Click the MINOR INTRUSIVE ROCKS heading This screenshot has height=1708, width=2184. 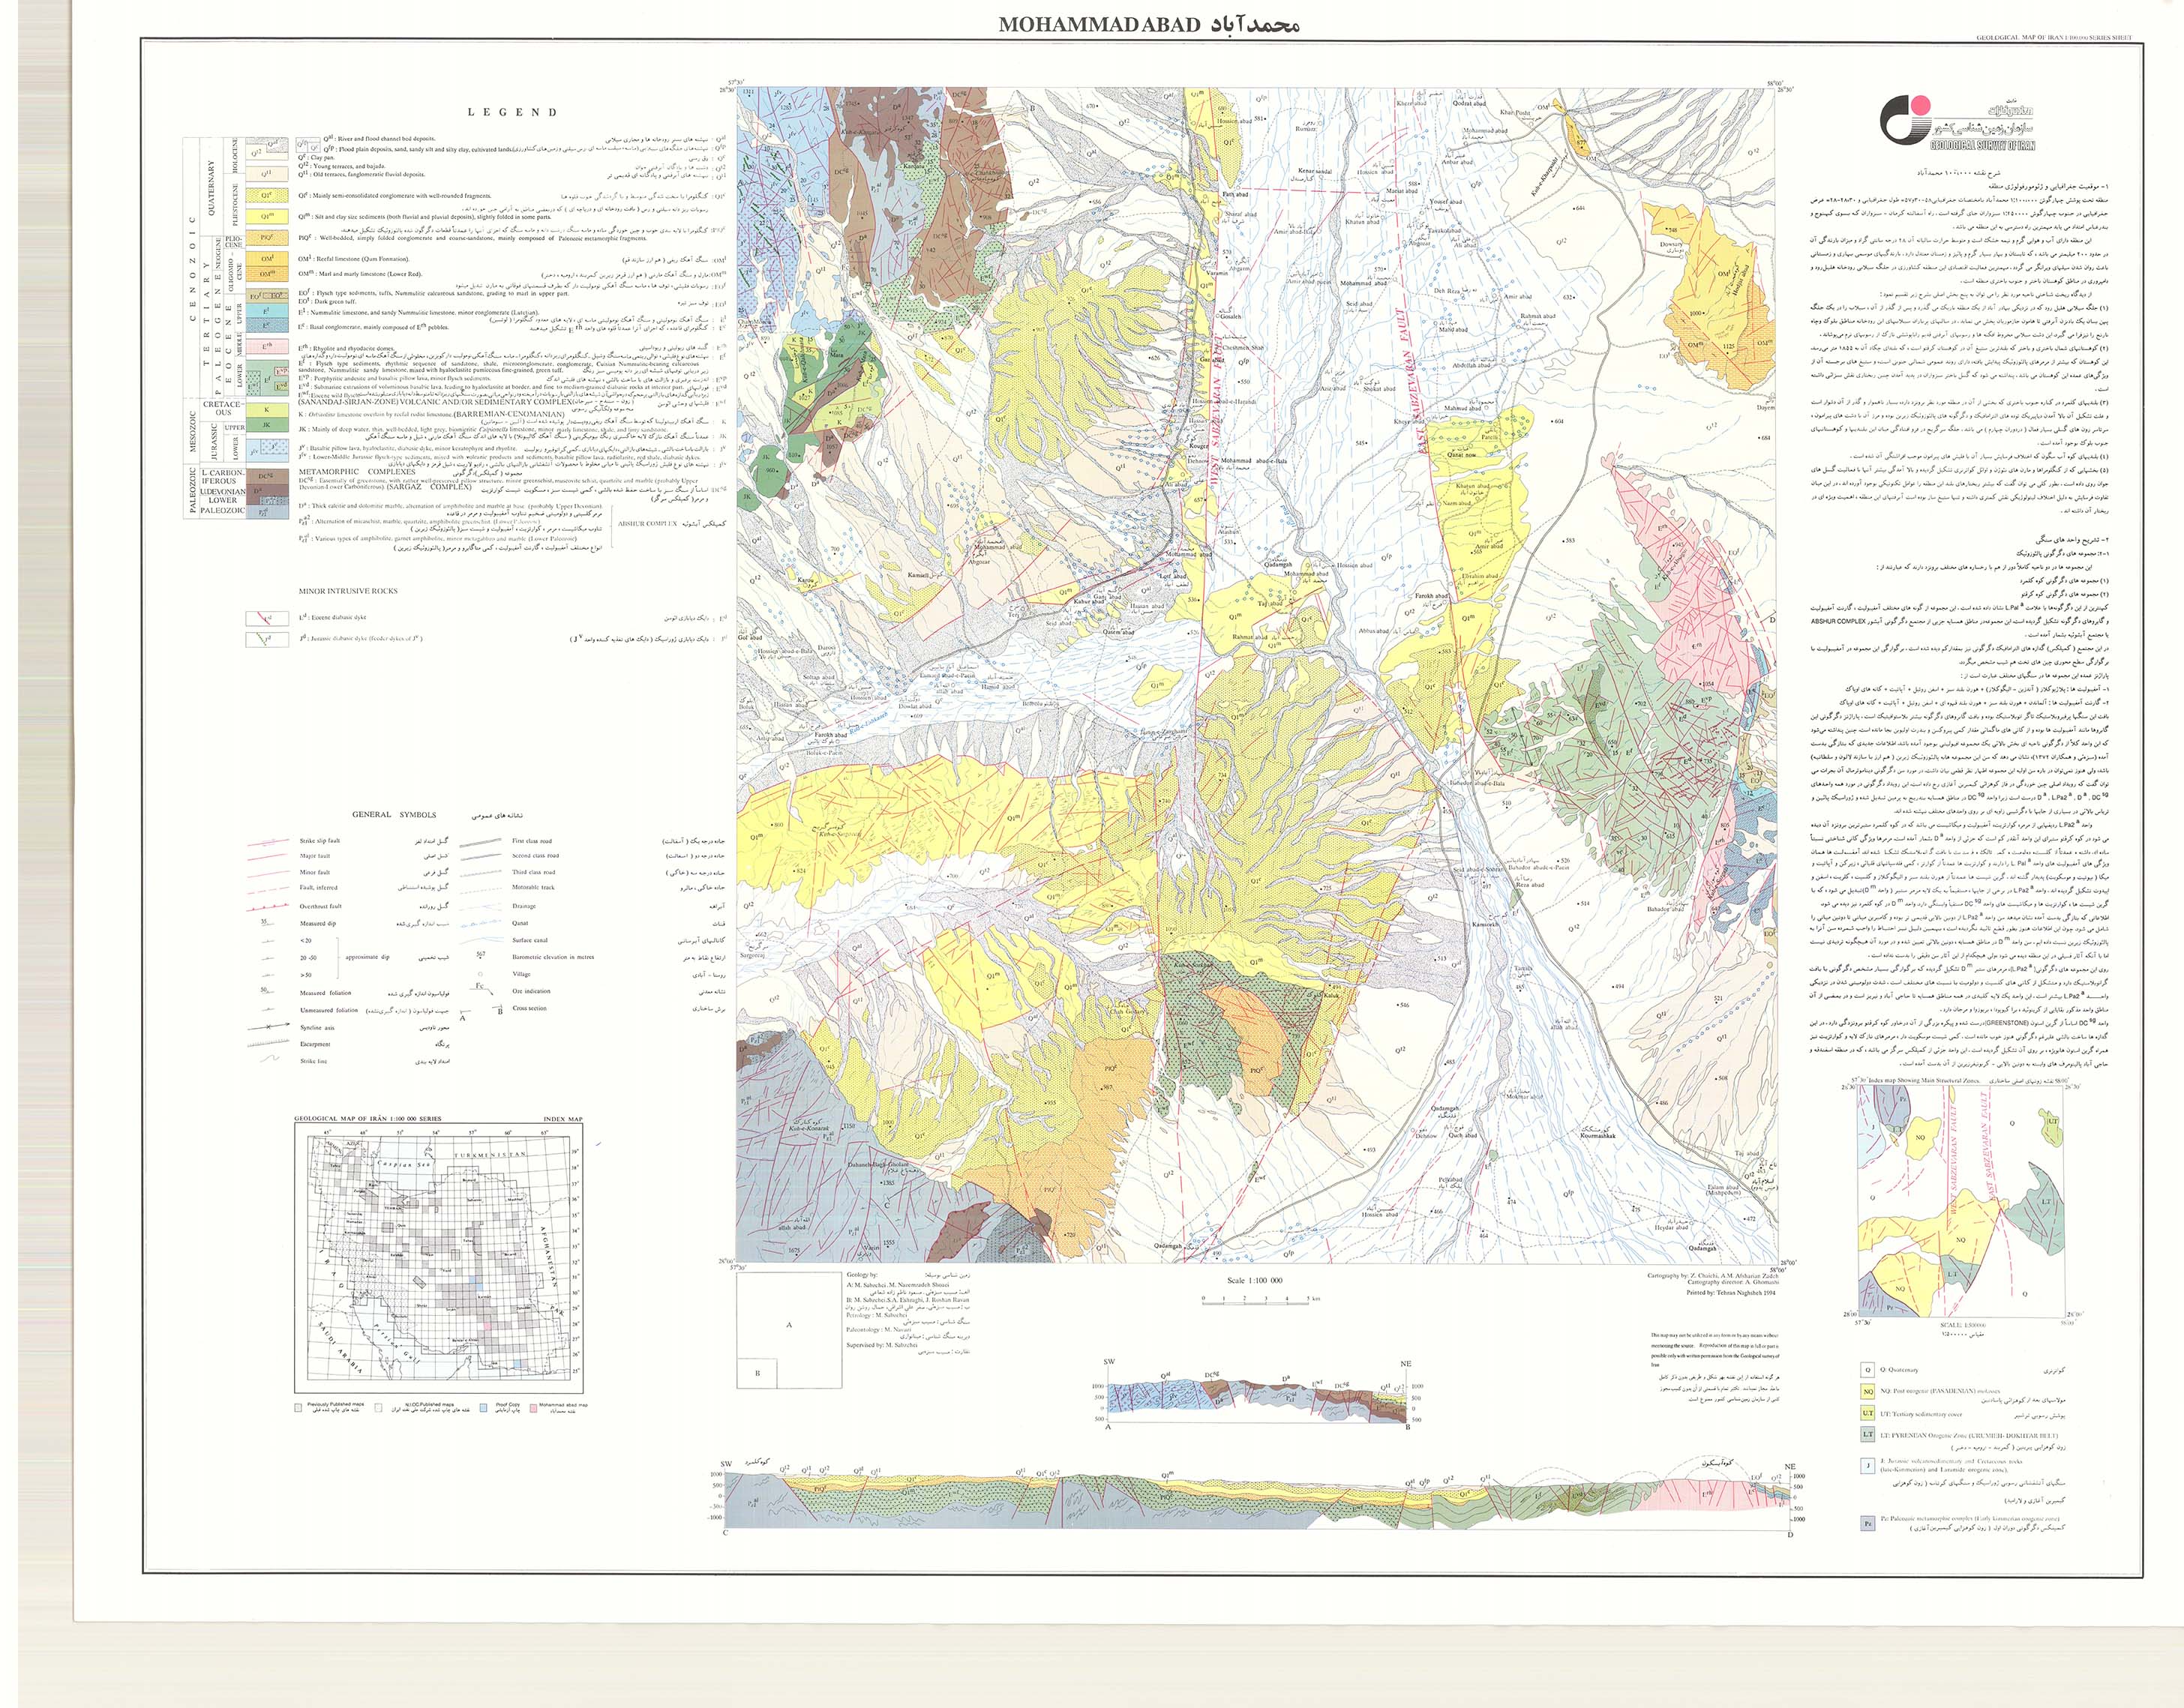pyautogui.click(x=348, y=591)
